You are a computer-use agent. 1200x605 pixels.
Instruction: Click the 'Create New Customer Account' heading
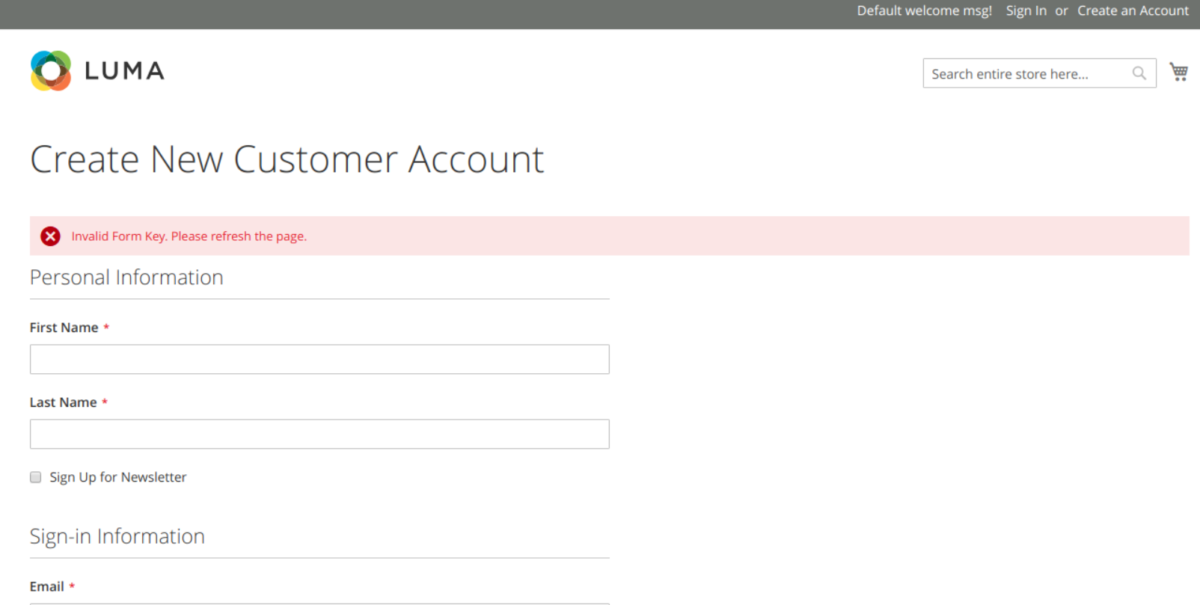click(287, 159)
